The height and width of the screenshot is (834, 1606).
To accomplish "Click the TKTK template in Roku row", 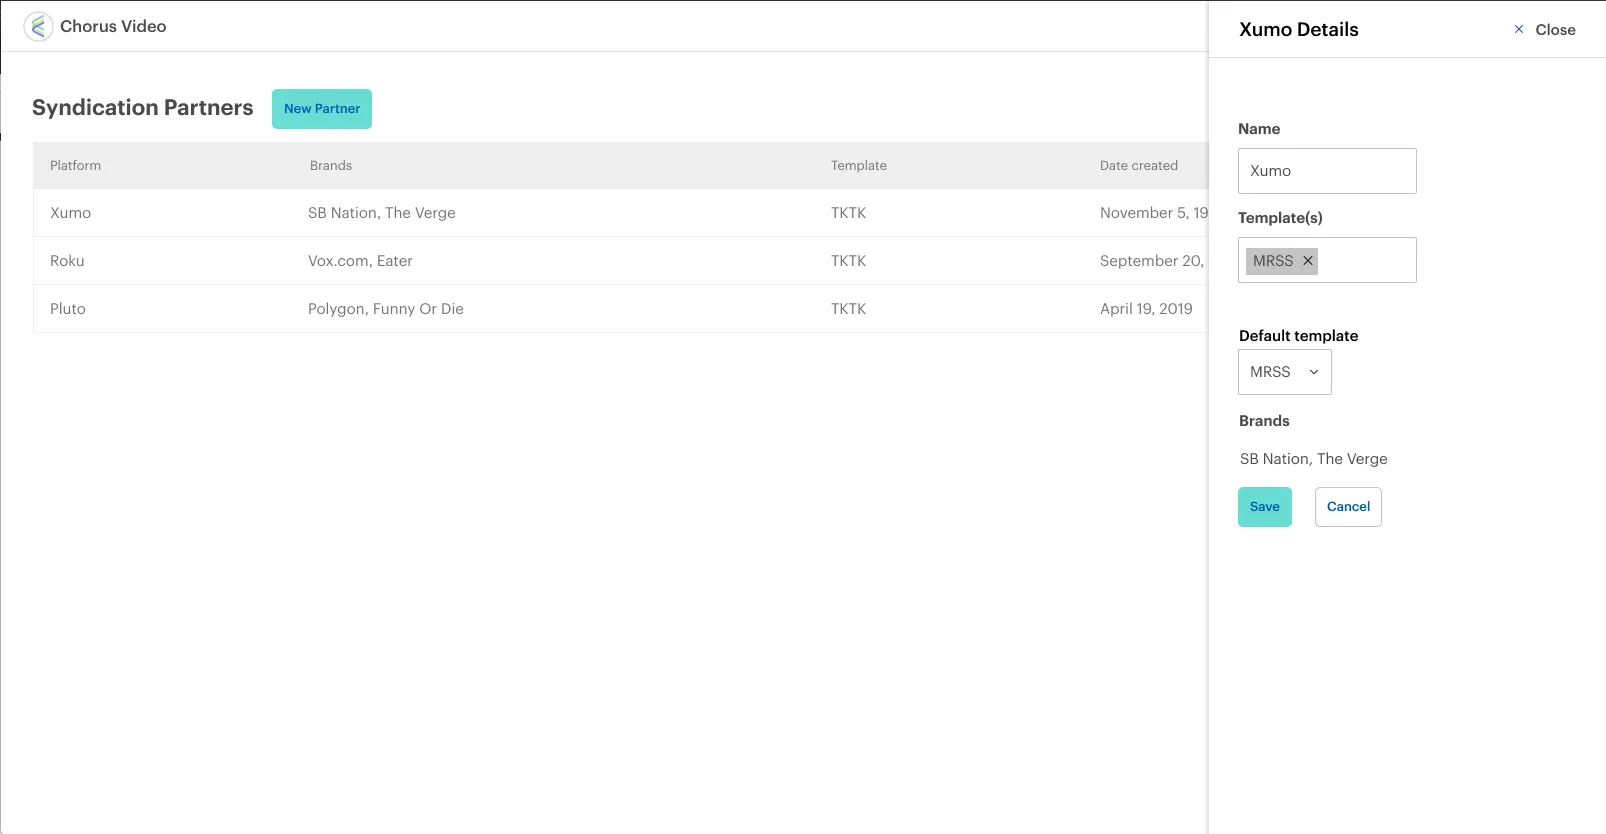I will coord(849,261).
